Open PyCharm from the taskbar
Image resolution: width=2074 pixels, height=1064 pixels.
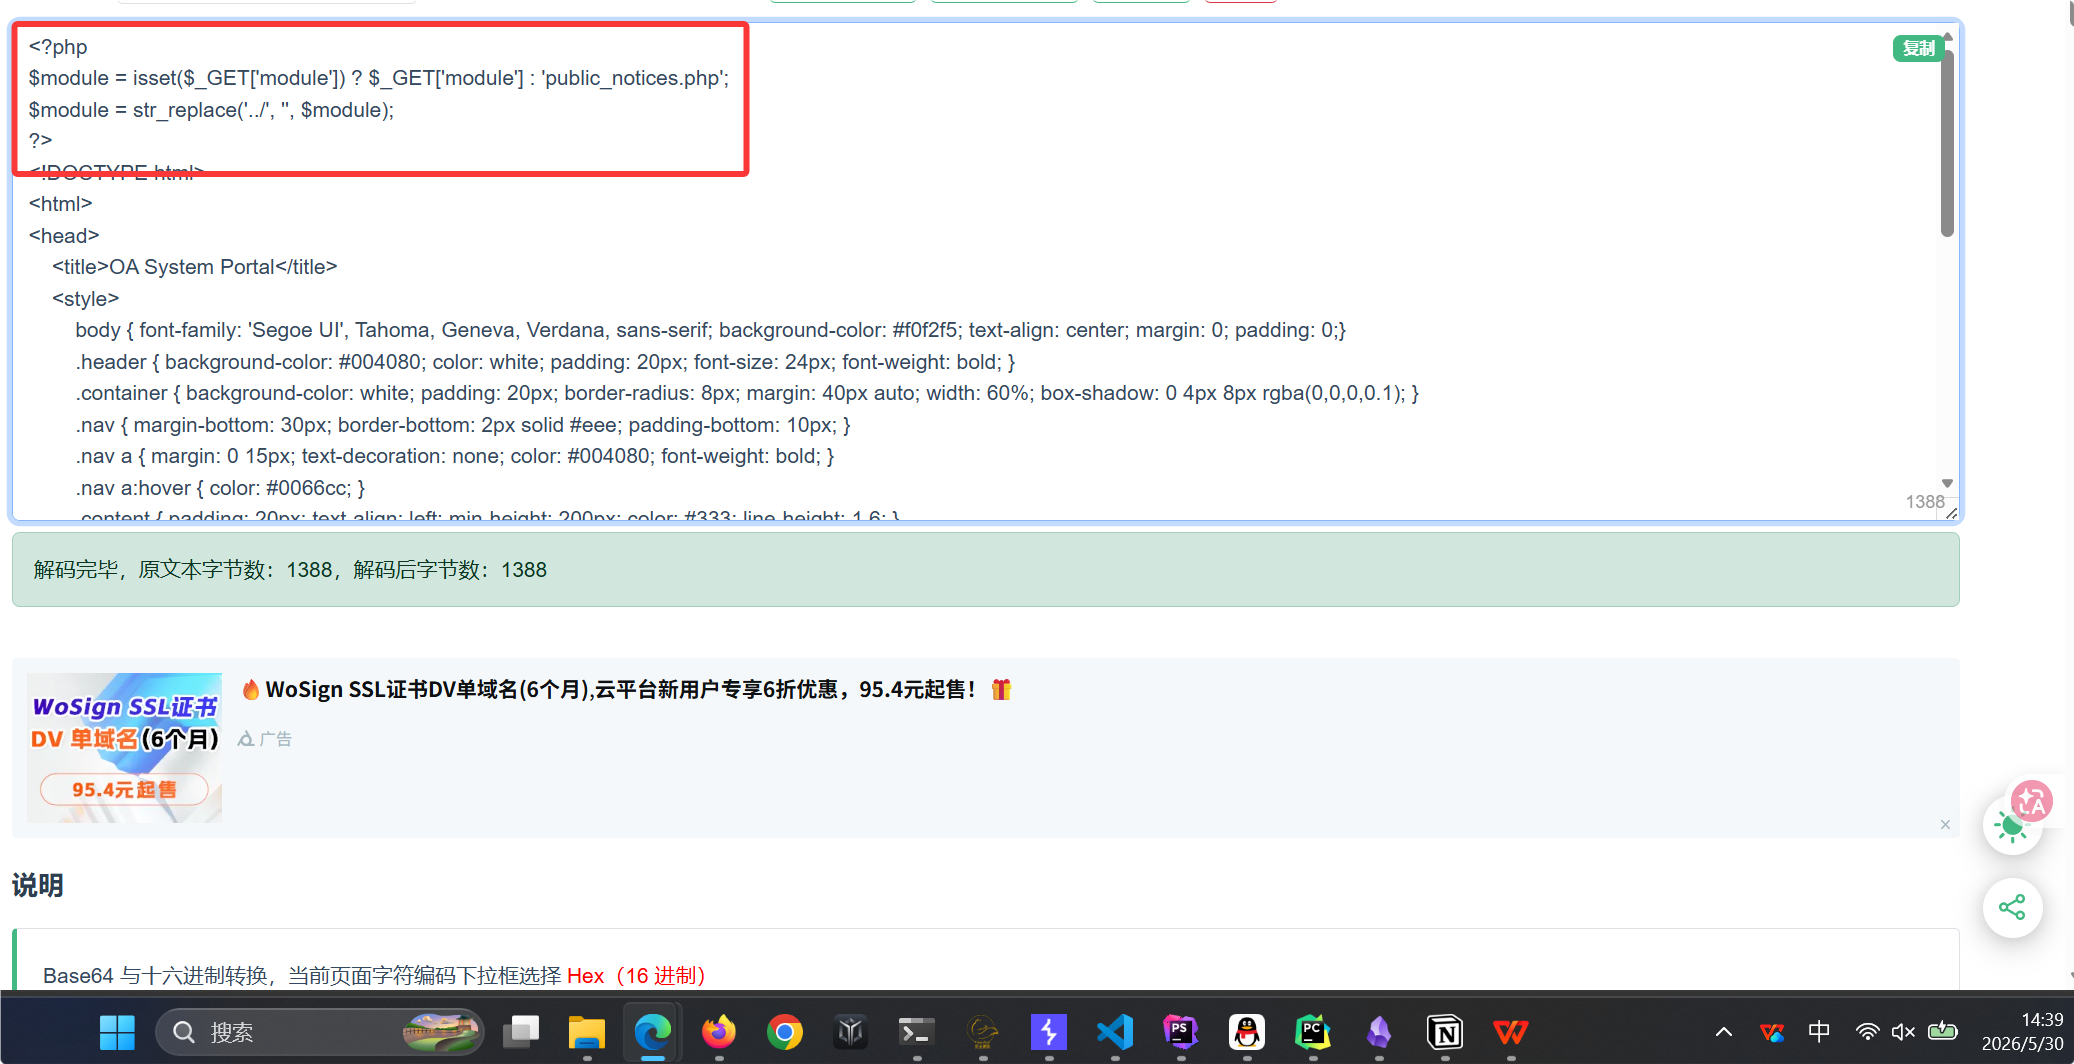pyautogui.click(x=1313, y=1032)
